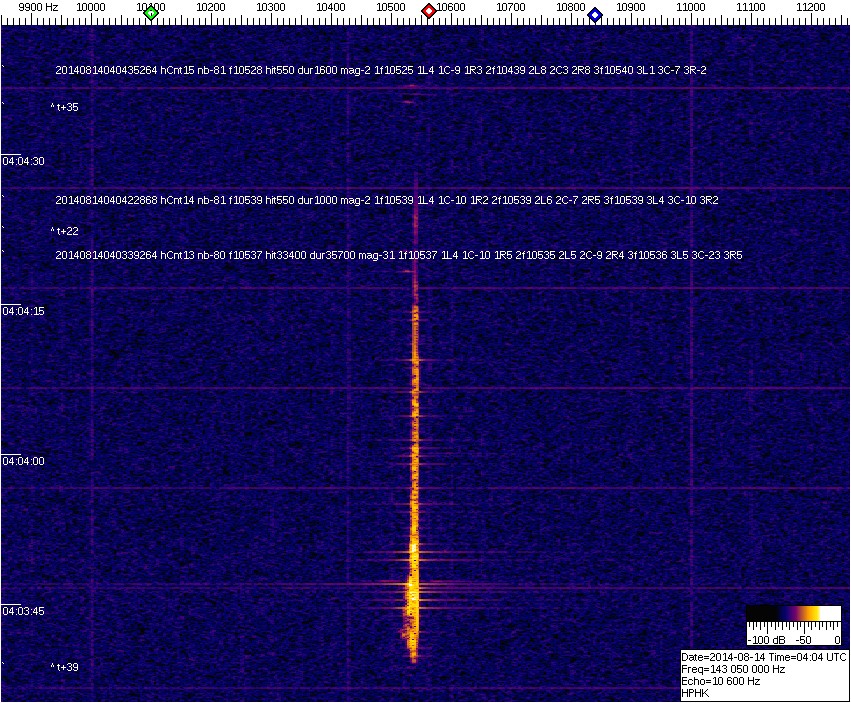Click the Date and Time info line
The width and height of the screenshot is (851, 703).
(764, 657)
